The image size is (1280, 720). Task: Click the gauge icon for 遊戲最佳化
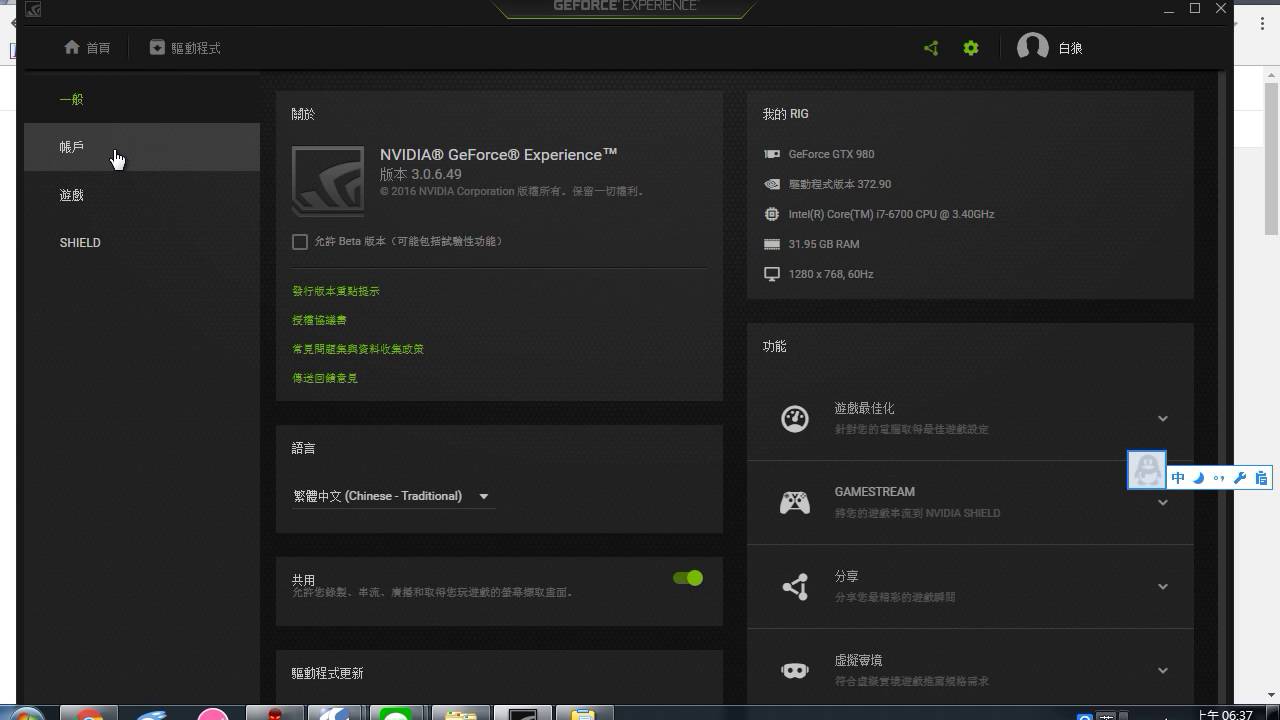coord(795,418)
